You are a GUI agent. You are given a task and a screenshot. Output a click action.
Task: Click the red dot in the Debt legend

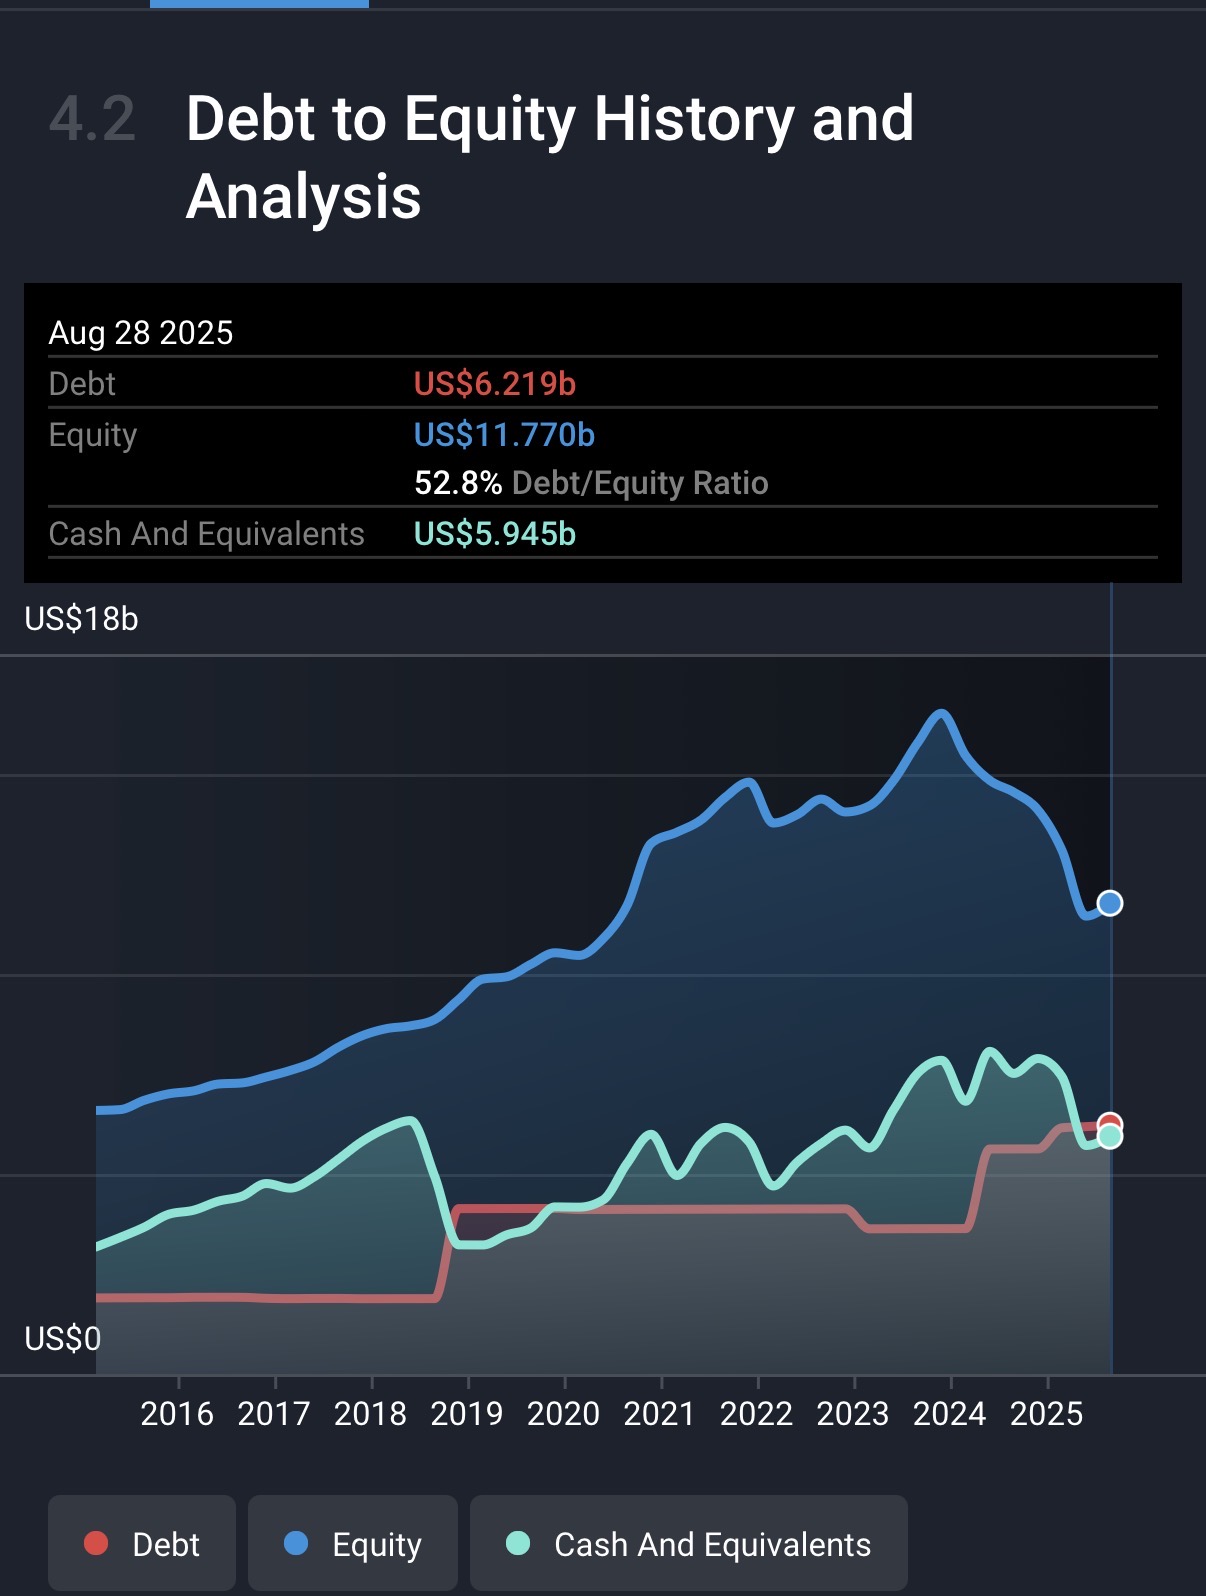click(x=96, y=1544)
